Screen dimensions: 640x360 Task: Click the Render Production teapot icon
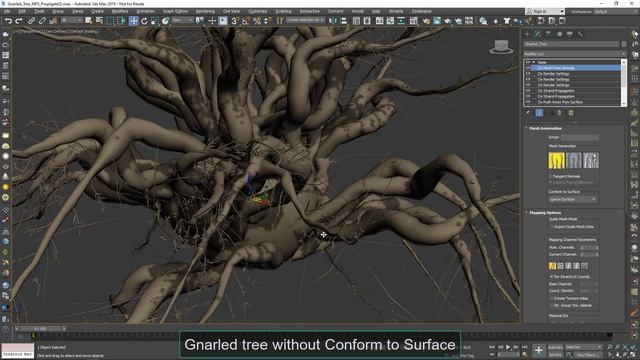[448, 21]
